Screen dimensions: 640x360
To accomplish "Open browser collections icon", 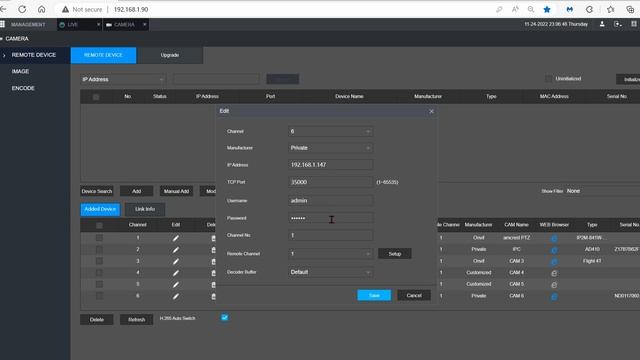I will (630, 9).
